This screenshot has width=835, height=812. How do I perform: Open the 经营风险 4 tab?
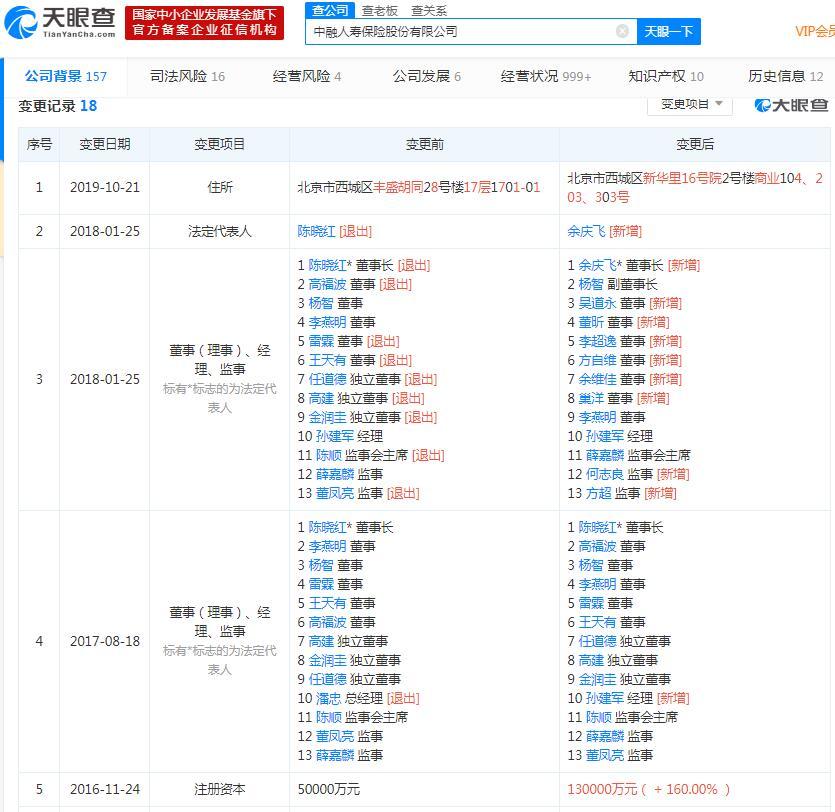point(307,77)
